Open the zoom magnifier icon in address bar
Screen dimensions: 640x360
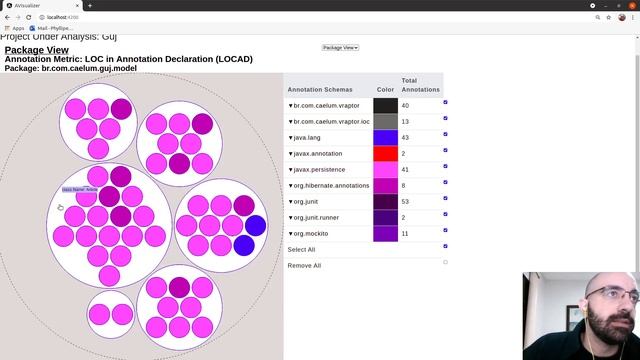(598, 17)
